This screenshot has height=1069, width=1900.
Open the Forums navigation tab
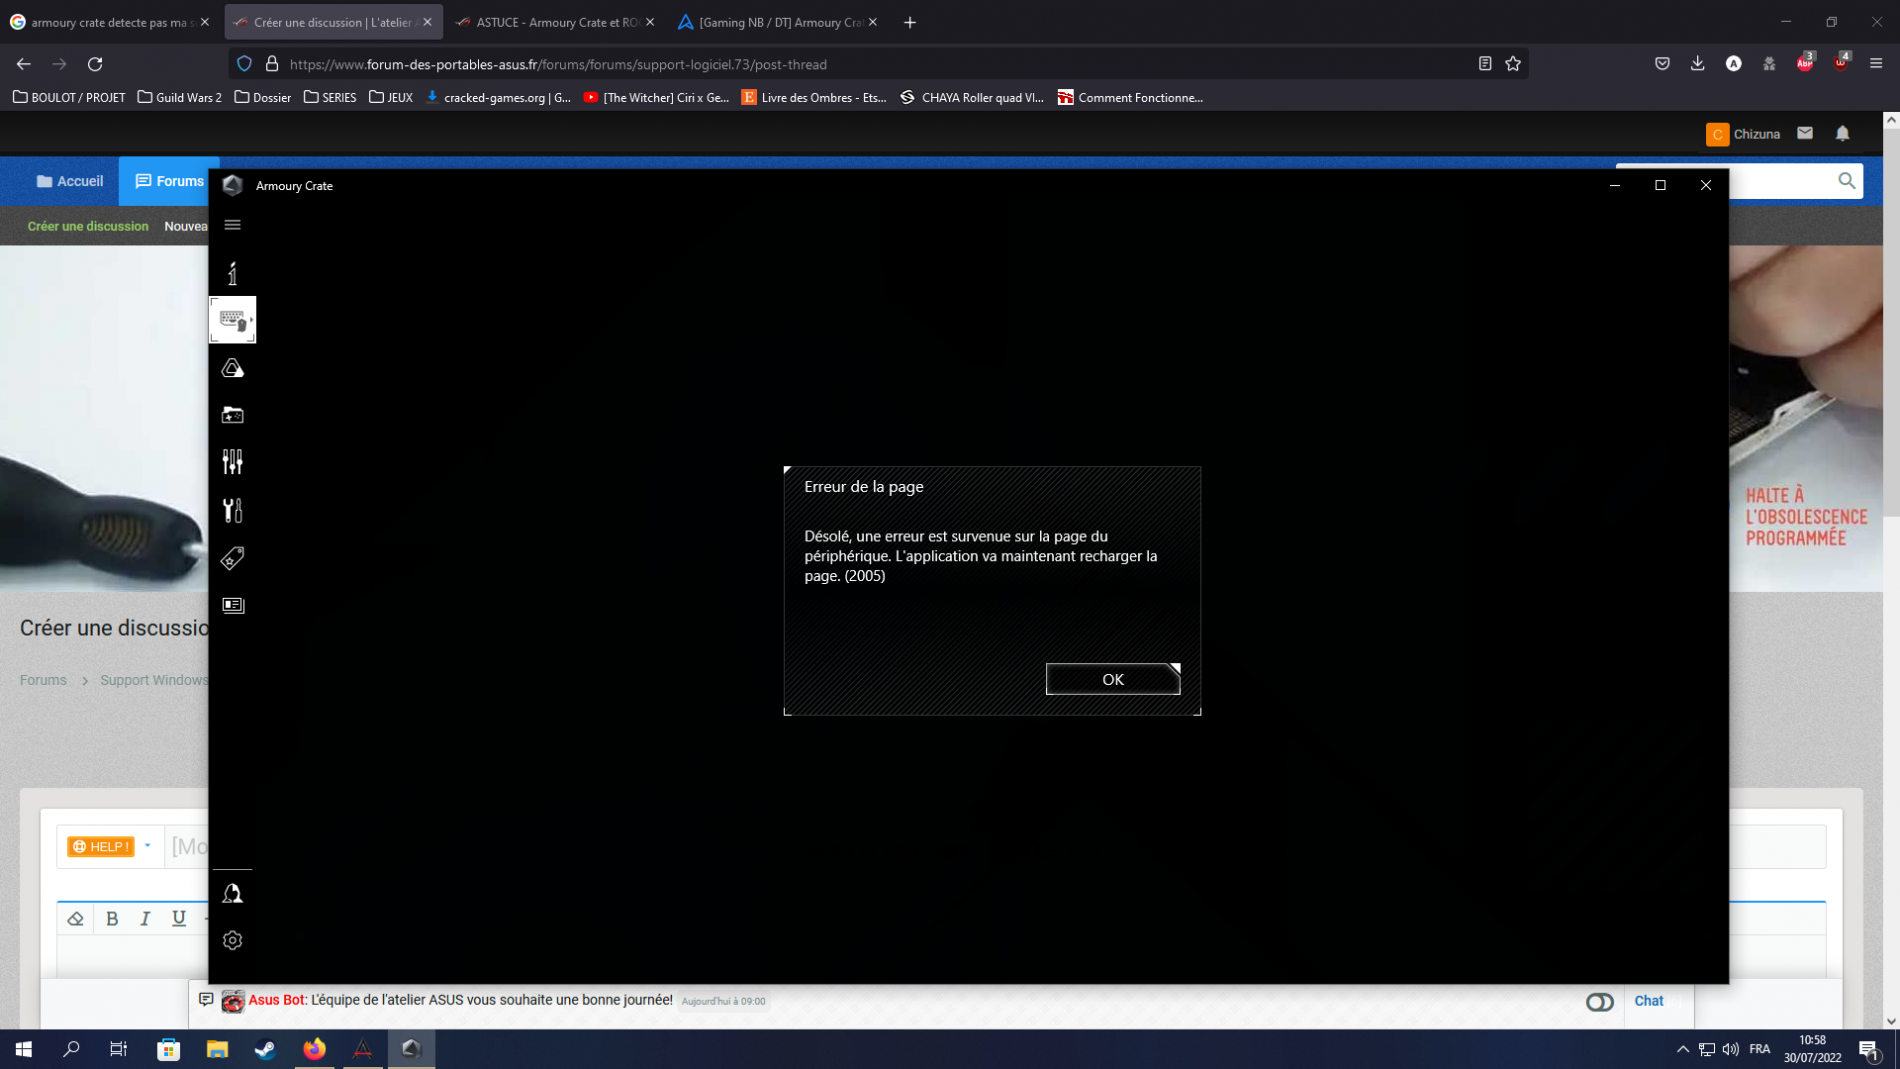(x=169, y=181)
